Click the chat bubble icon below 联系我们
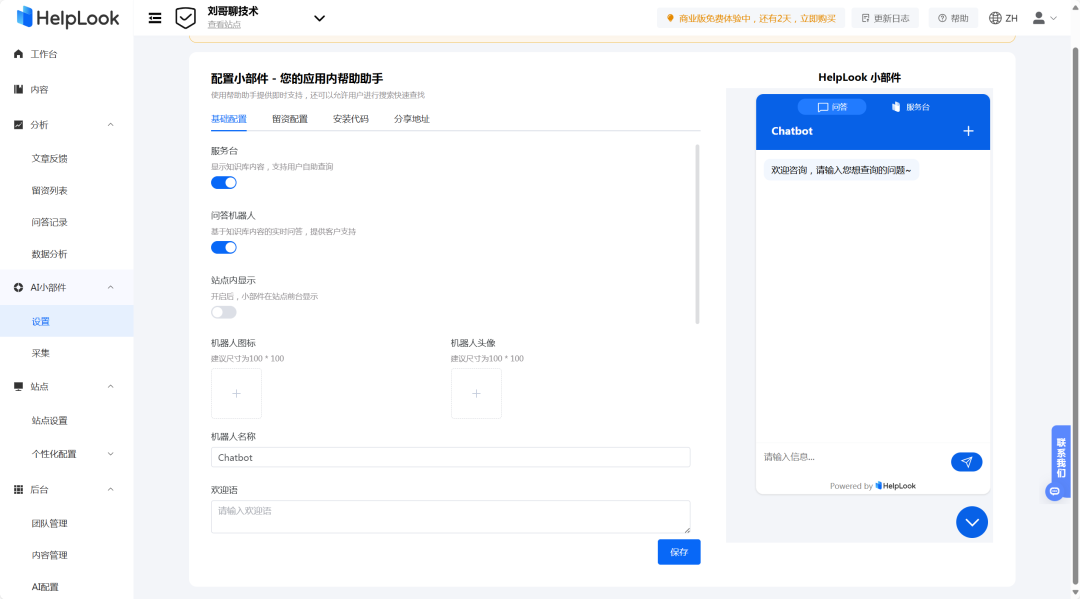The image size is (1080, 599). pyautogui.click(x=1055, y=492)
